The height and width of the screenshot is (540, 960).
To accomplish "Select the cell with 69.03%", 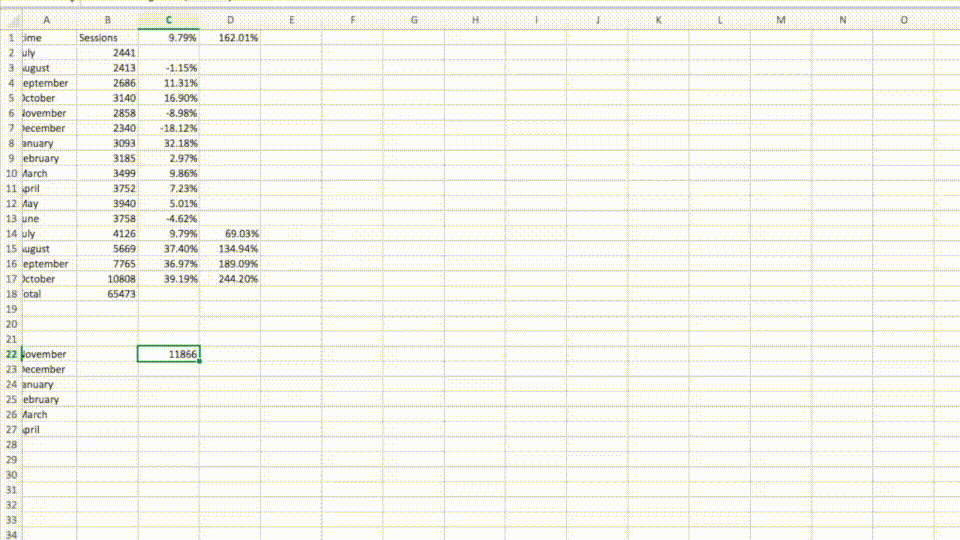I will pos(231,233).
